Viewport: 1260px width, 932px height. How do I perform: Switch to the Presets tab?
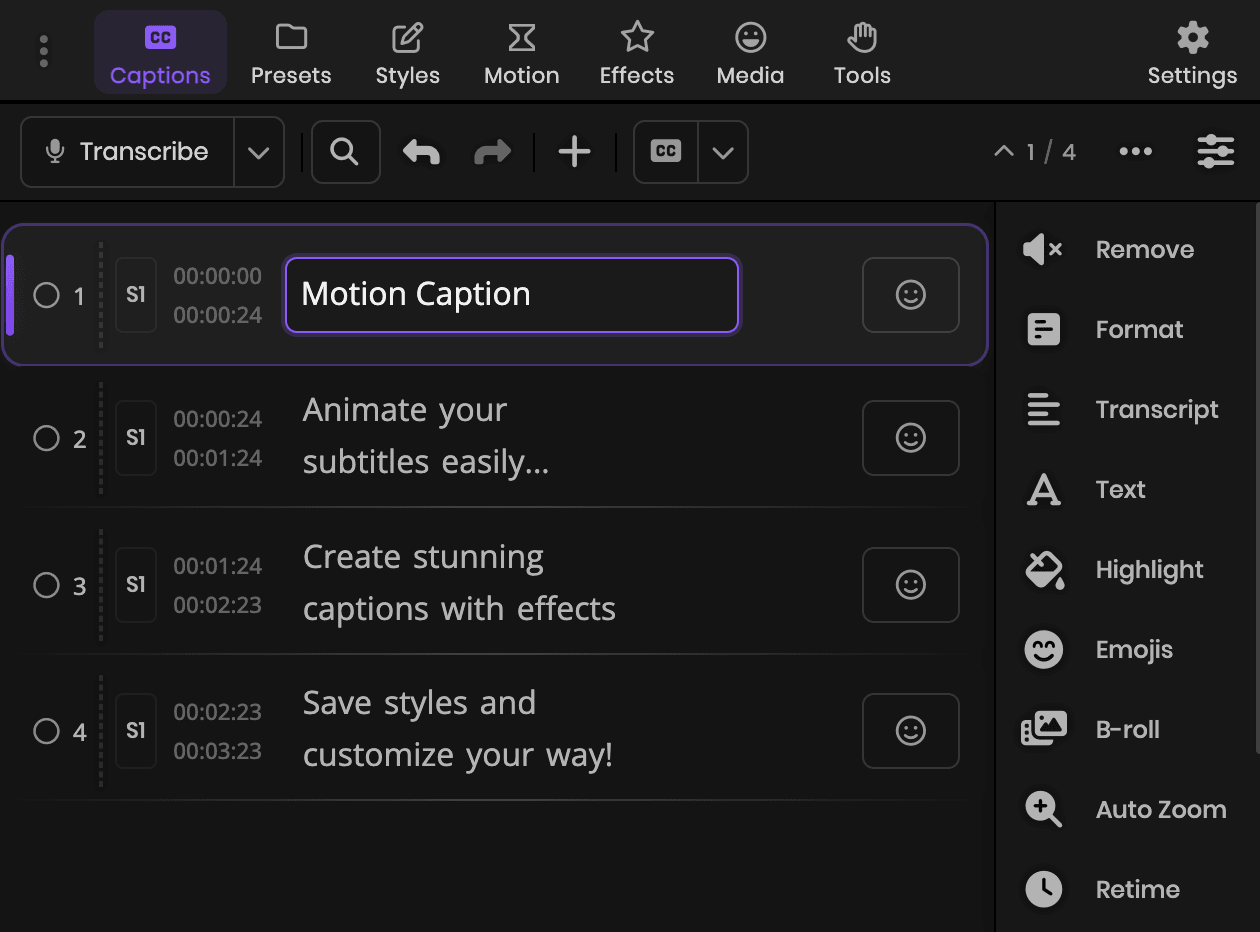click(x=291, y=52)
